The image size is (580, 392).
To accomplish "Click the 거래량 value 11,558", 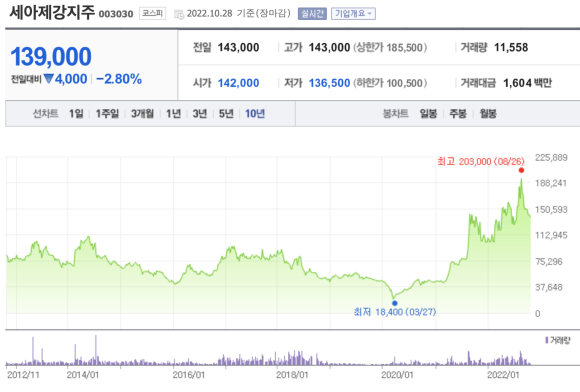I will tap(511, 47).
